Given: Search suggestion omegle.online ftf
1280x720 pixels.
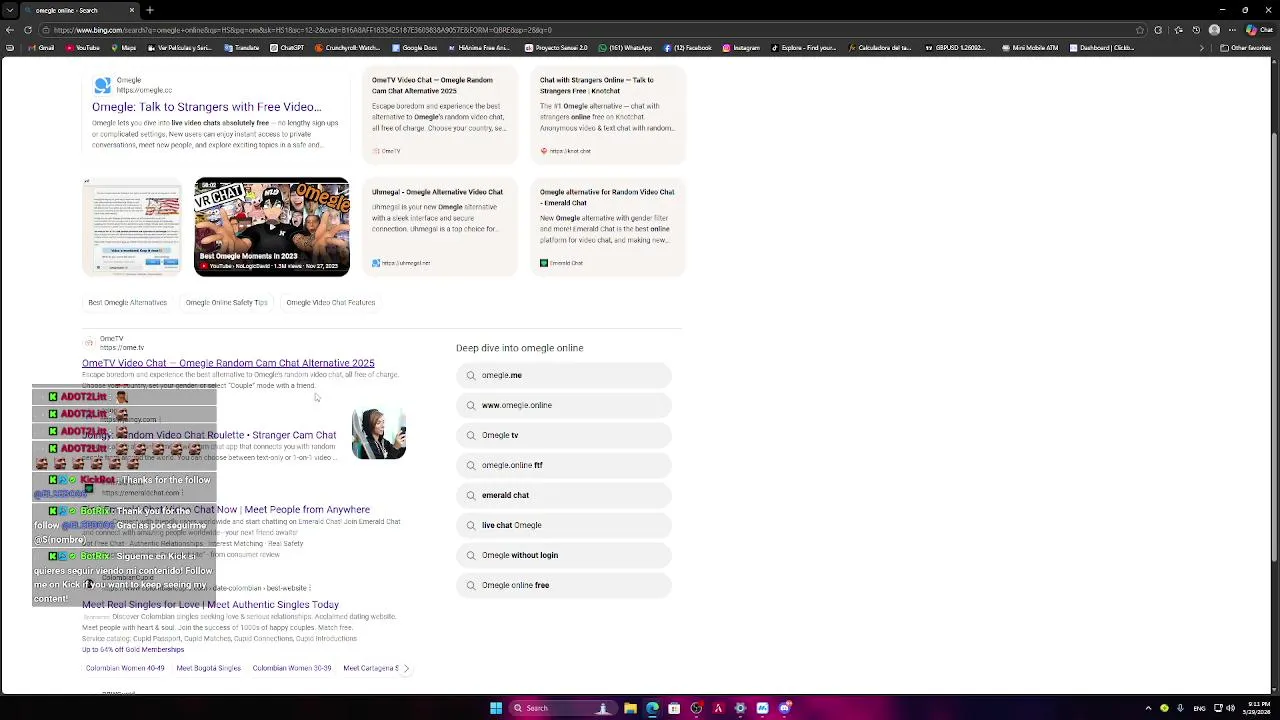Looking at the screenshot, I should click(x=564, y=465).
